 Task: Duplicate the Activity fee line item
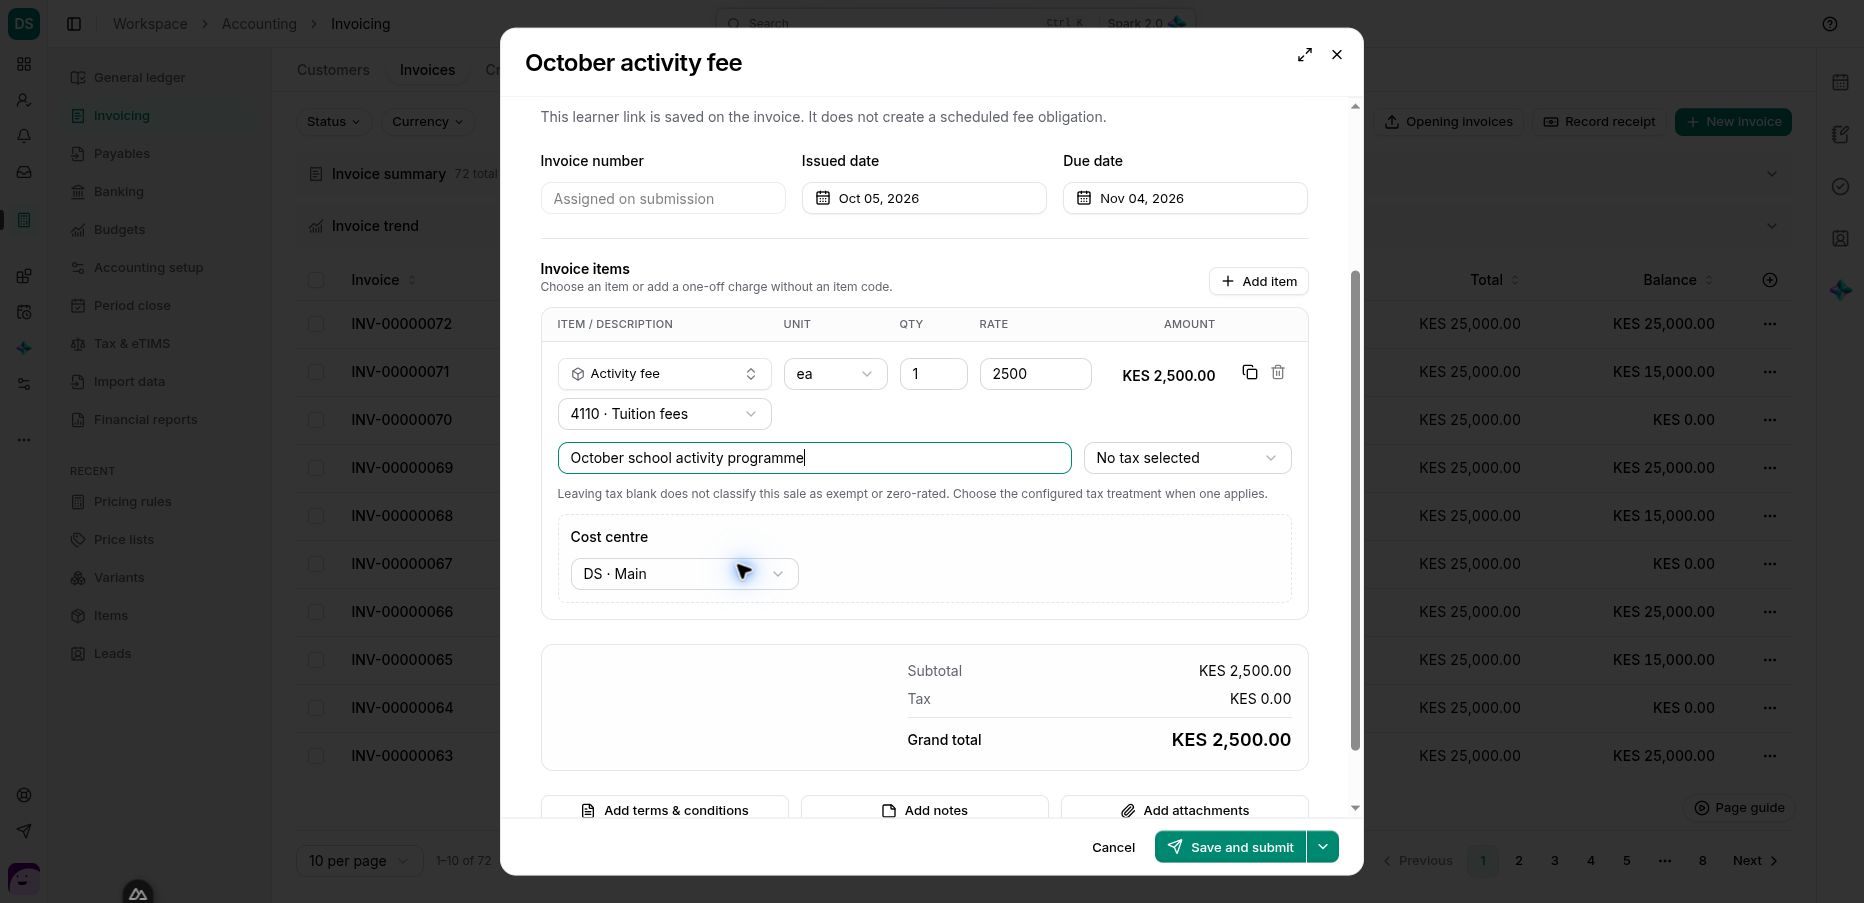coord(1249,372)
